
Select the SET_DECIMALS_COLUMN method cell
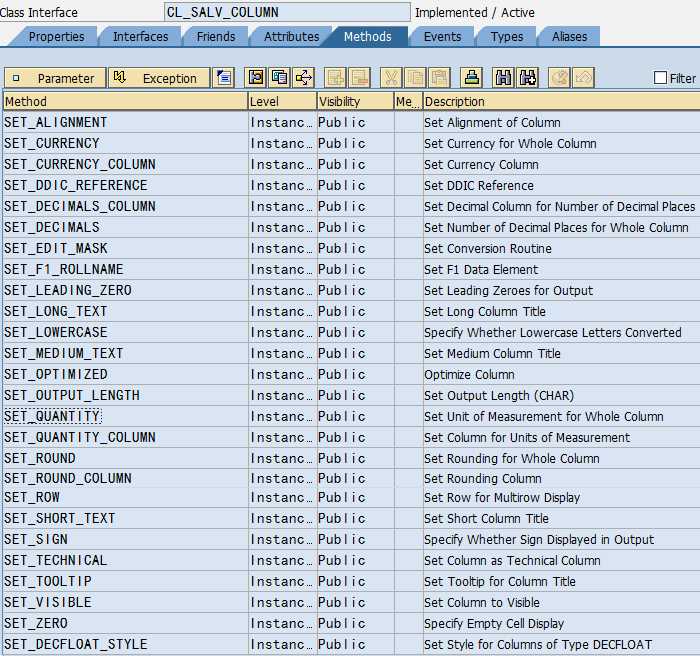coord(125,206)
